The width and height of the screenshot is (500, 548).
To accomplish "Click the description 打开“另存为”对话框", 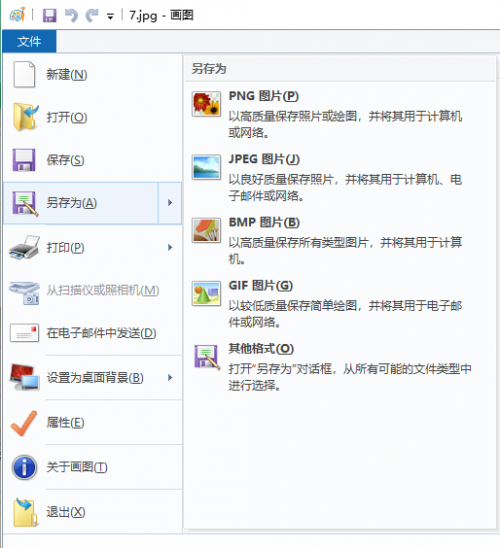I will tap(350, 377).
